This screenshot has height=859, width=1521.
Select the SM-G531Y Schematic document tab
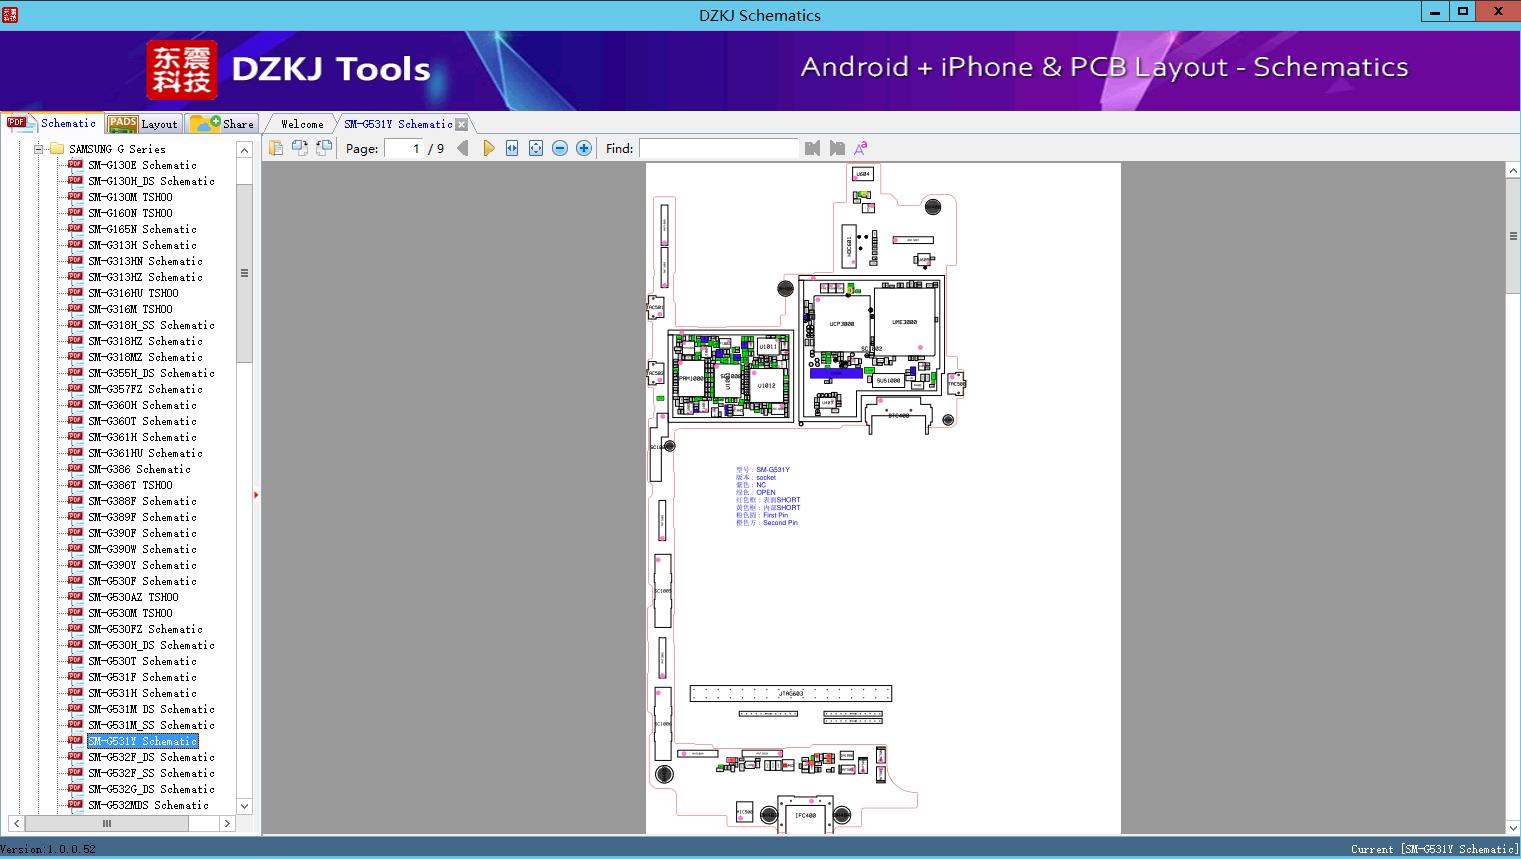[398, 124]
